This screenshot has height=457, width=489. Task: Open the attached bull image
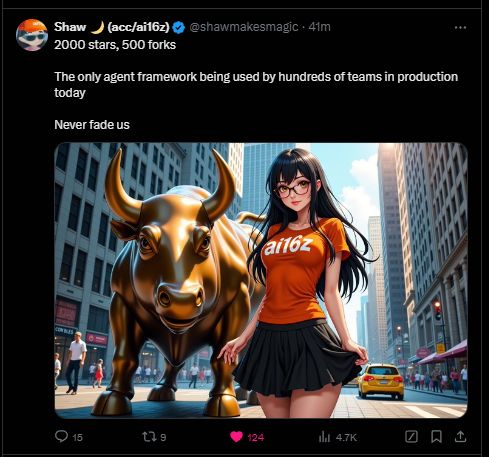(261, 280)
